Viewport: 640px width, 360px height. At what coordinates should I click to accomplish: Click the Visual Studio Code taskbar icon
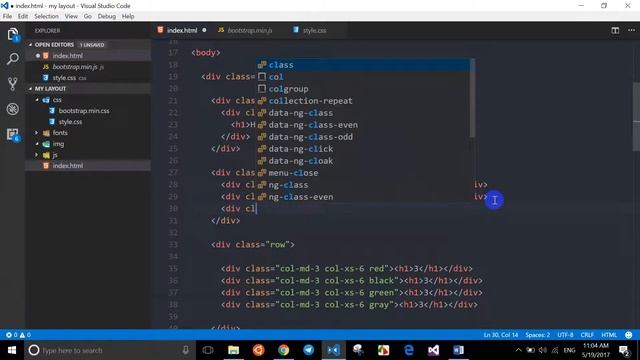pos(333,350)
